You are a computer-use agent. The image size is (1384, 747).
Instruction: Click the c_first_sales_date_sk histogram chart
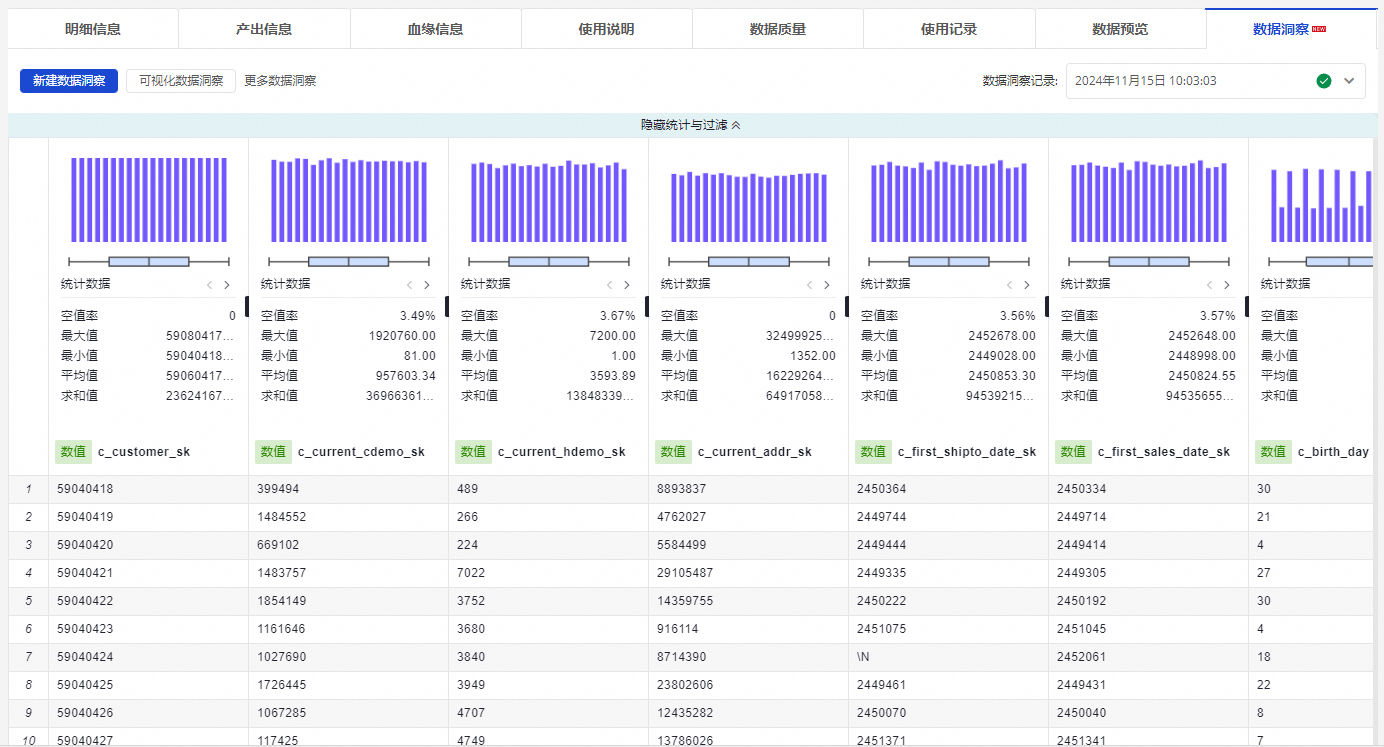tap(1149, 199)
